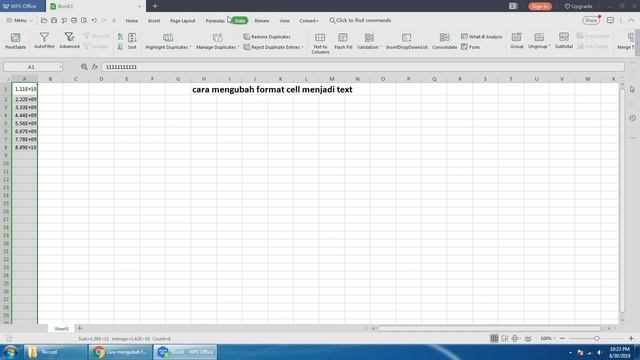Add a new sheet with plus button

pos(80,328)
